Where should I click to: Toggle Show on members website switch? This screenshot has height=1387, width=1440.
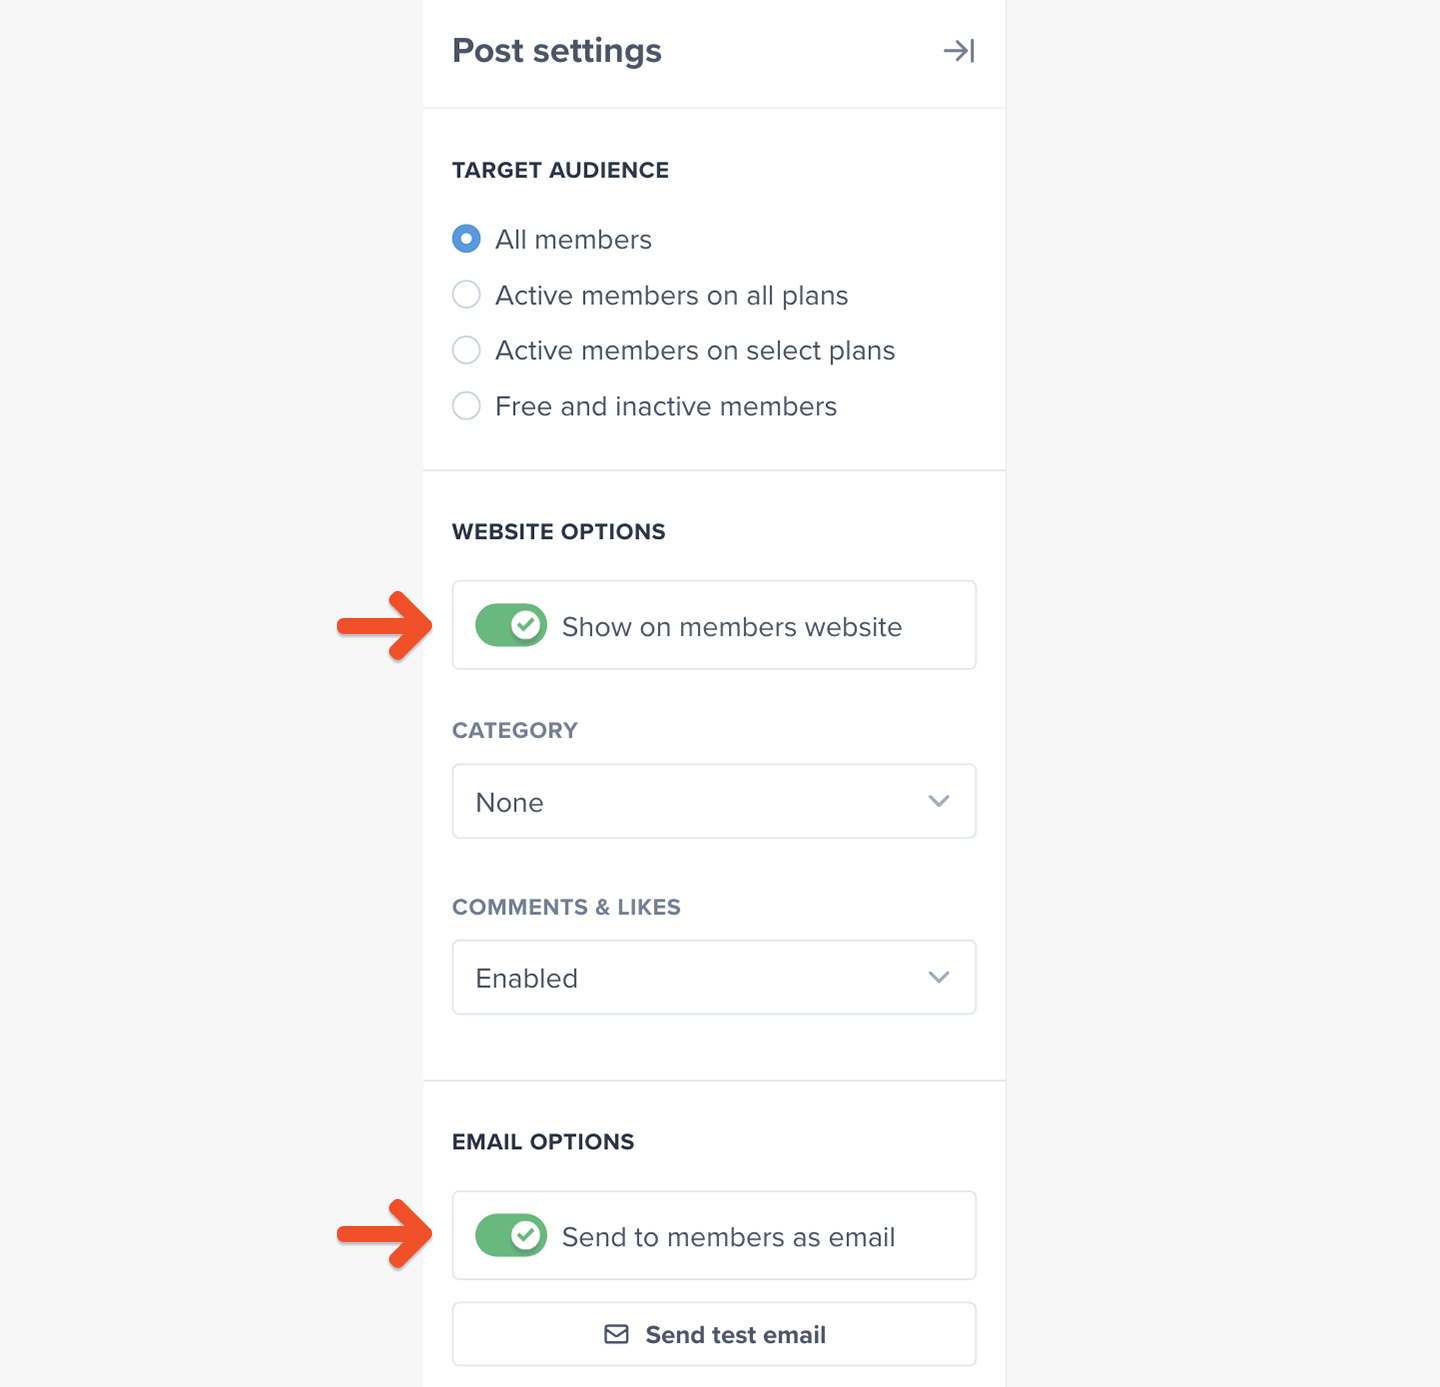(x=510, y=626)
